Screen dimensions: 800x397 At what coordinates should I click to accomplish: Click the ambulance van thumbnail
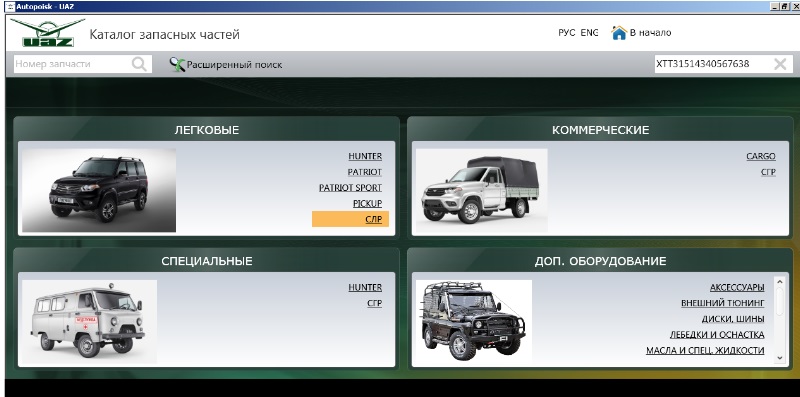coord(89,321)
